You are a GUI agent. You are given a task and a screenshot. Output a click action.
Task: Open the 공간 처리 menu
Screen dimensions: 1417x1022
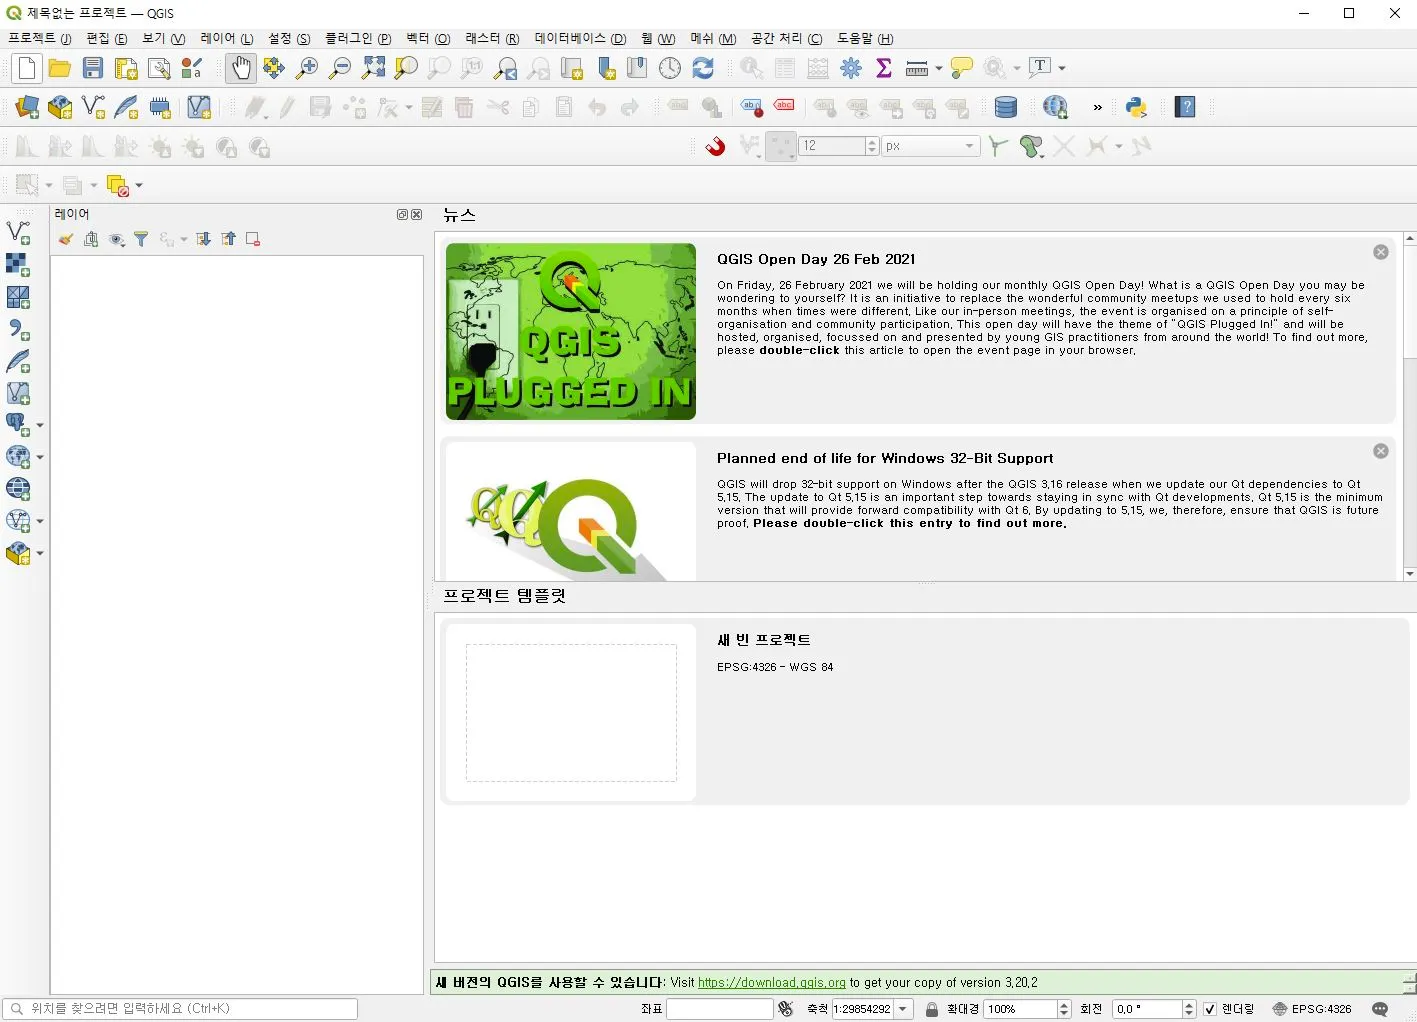(786, 38)
